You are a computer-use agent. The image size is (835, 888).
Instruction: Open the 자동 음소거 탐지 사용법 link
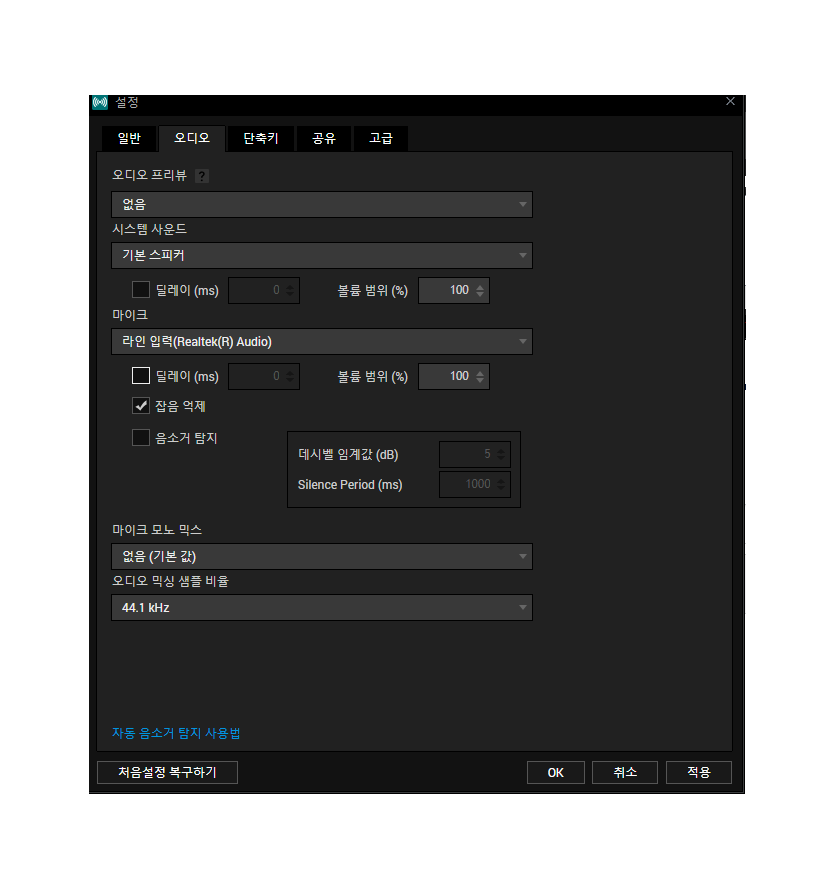point(176,733)
